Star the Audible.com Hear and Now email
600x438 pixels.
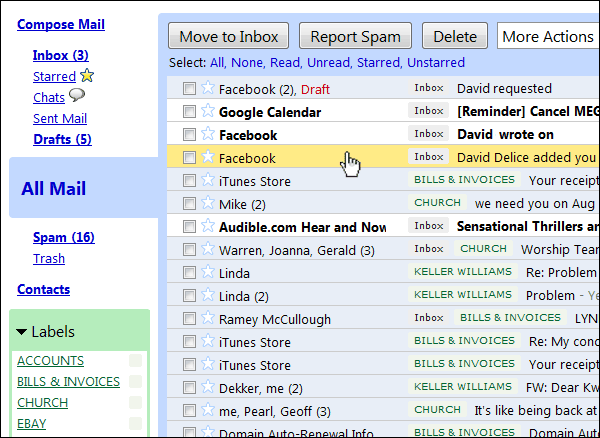208,226
